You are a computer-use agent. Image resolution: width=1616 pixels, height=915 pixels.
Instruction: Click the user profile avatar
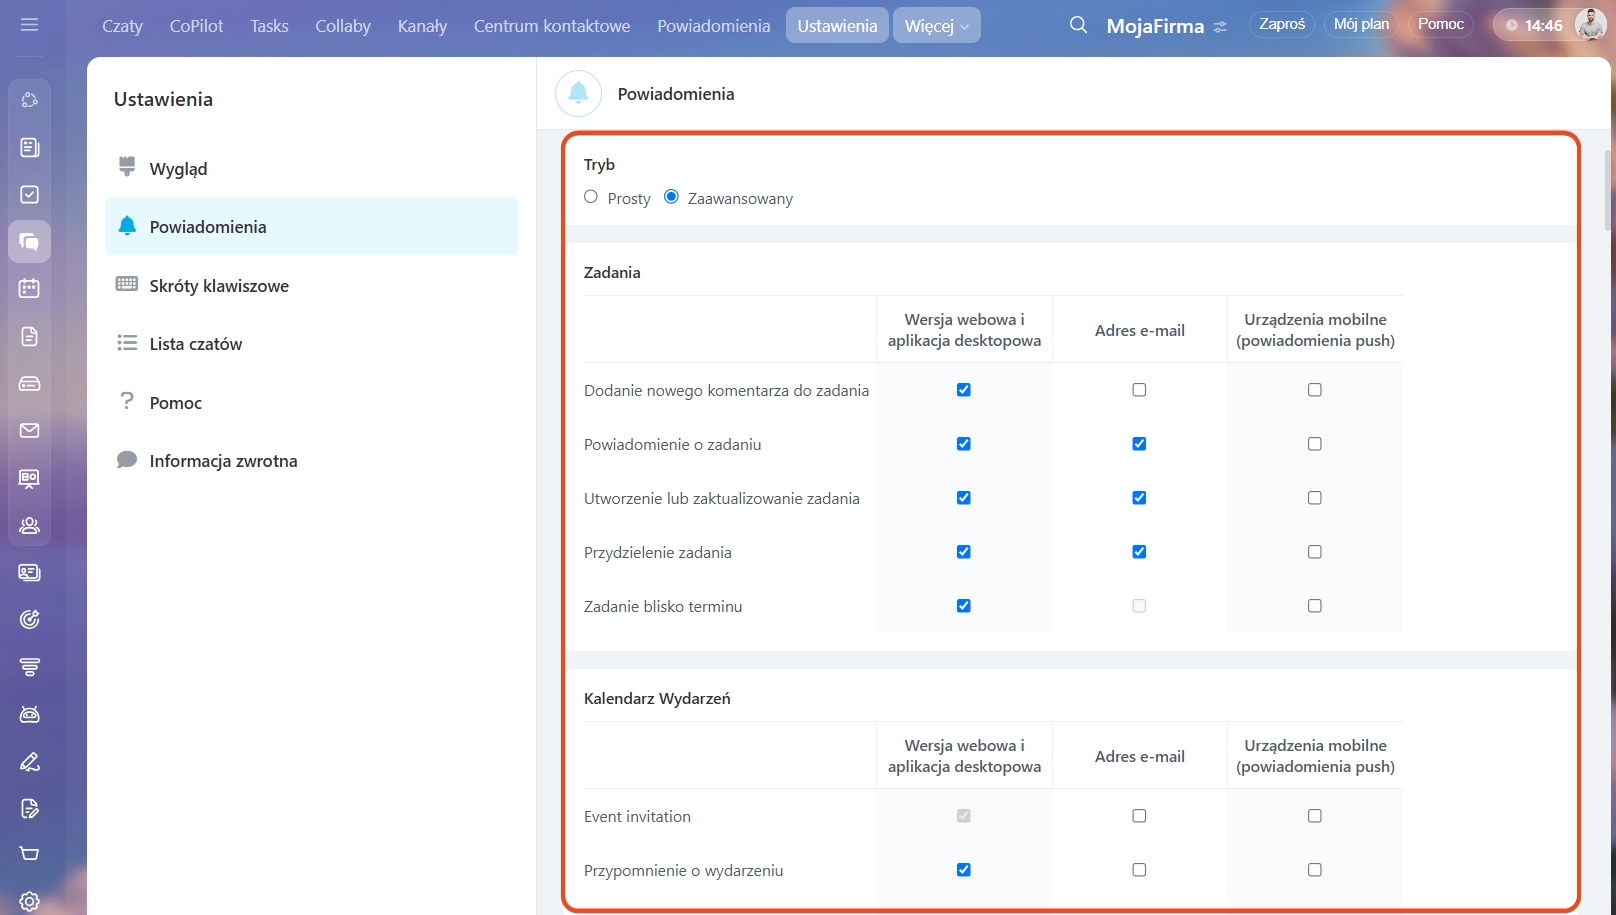pos(1590,25)
